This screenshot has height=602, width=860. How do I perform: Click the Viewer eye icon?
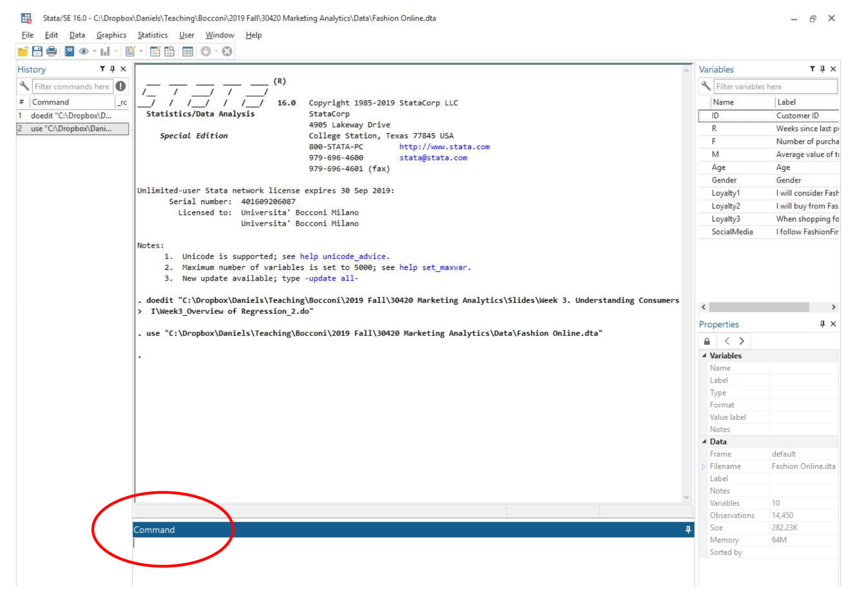tap(83, 52)
